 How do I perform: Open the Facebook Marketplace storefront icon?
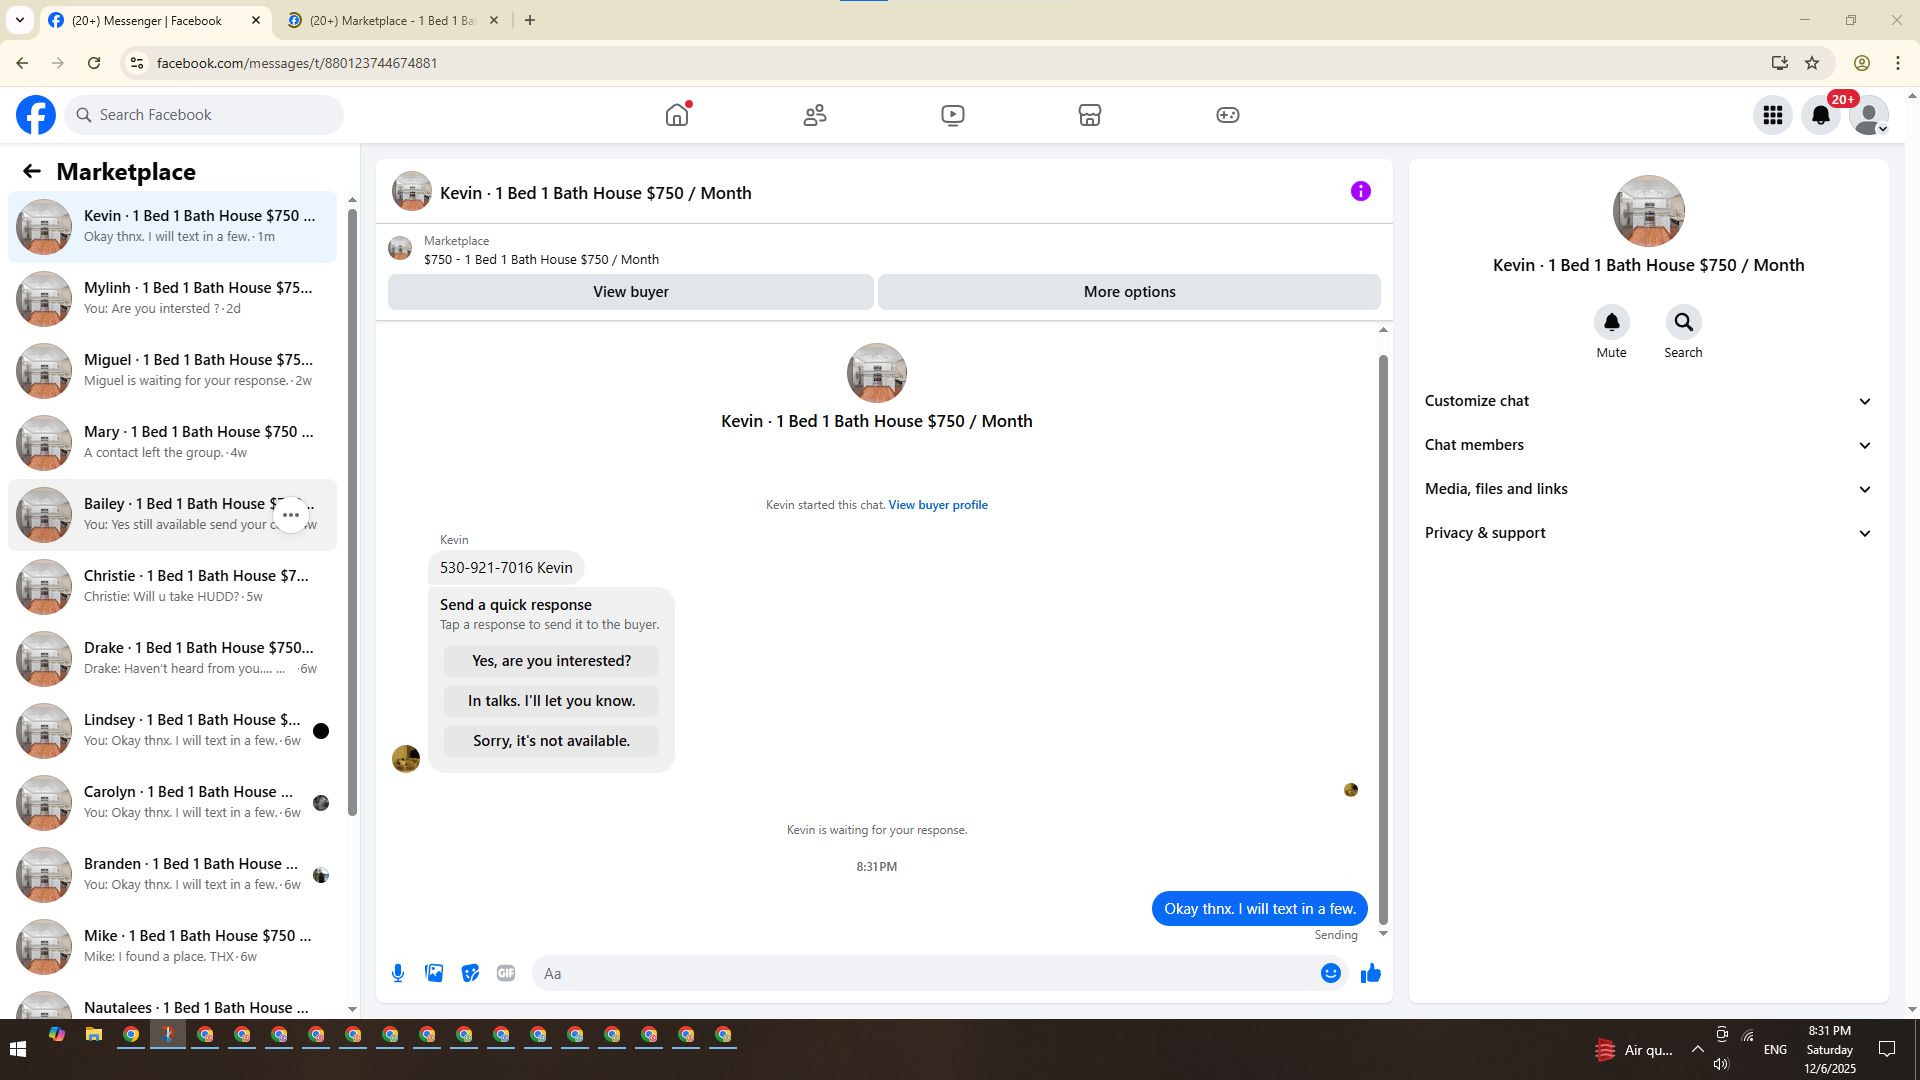coord(1089,115)
